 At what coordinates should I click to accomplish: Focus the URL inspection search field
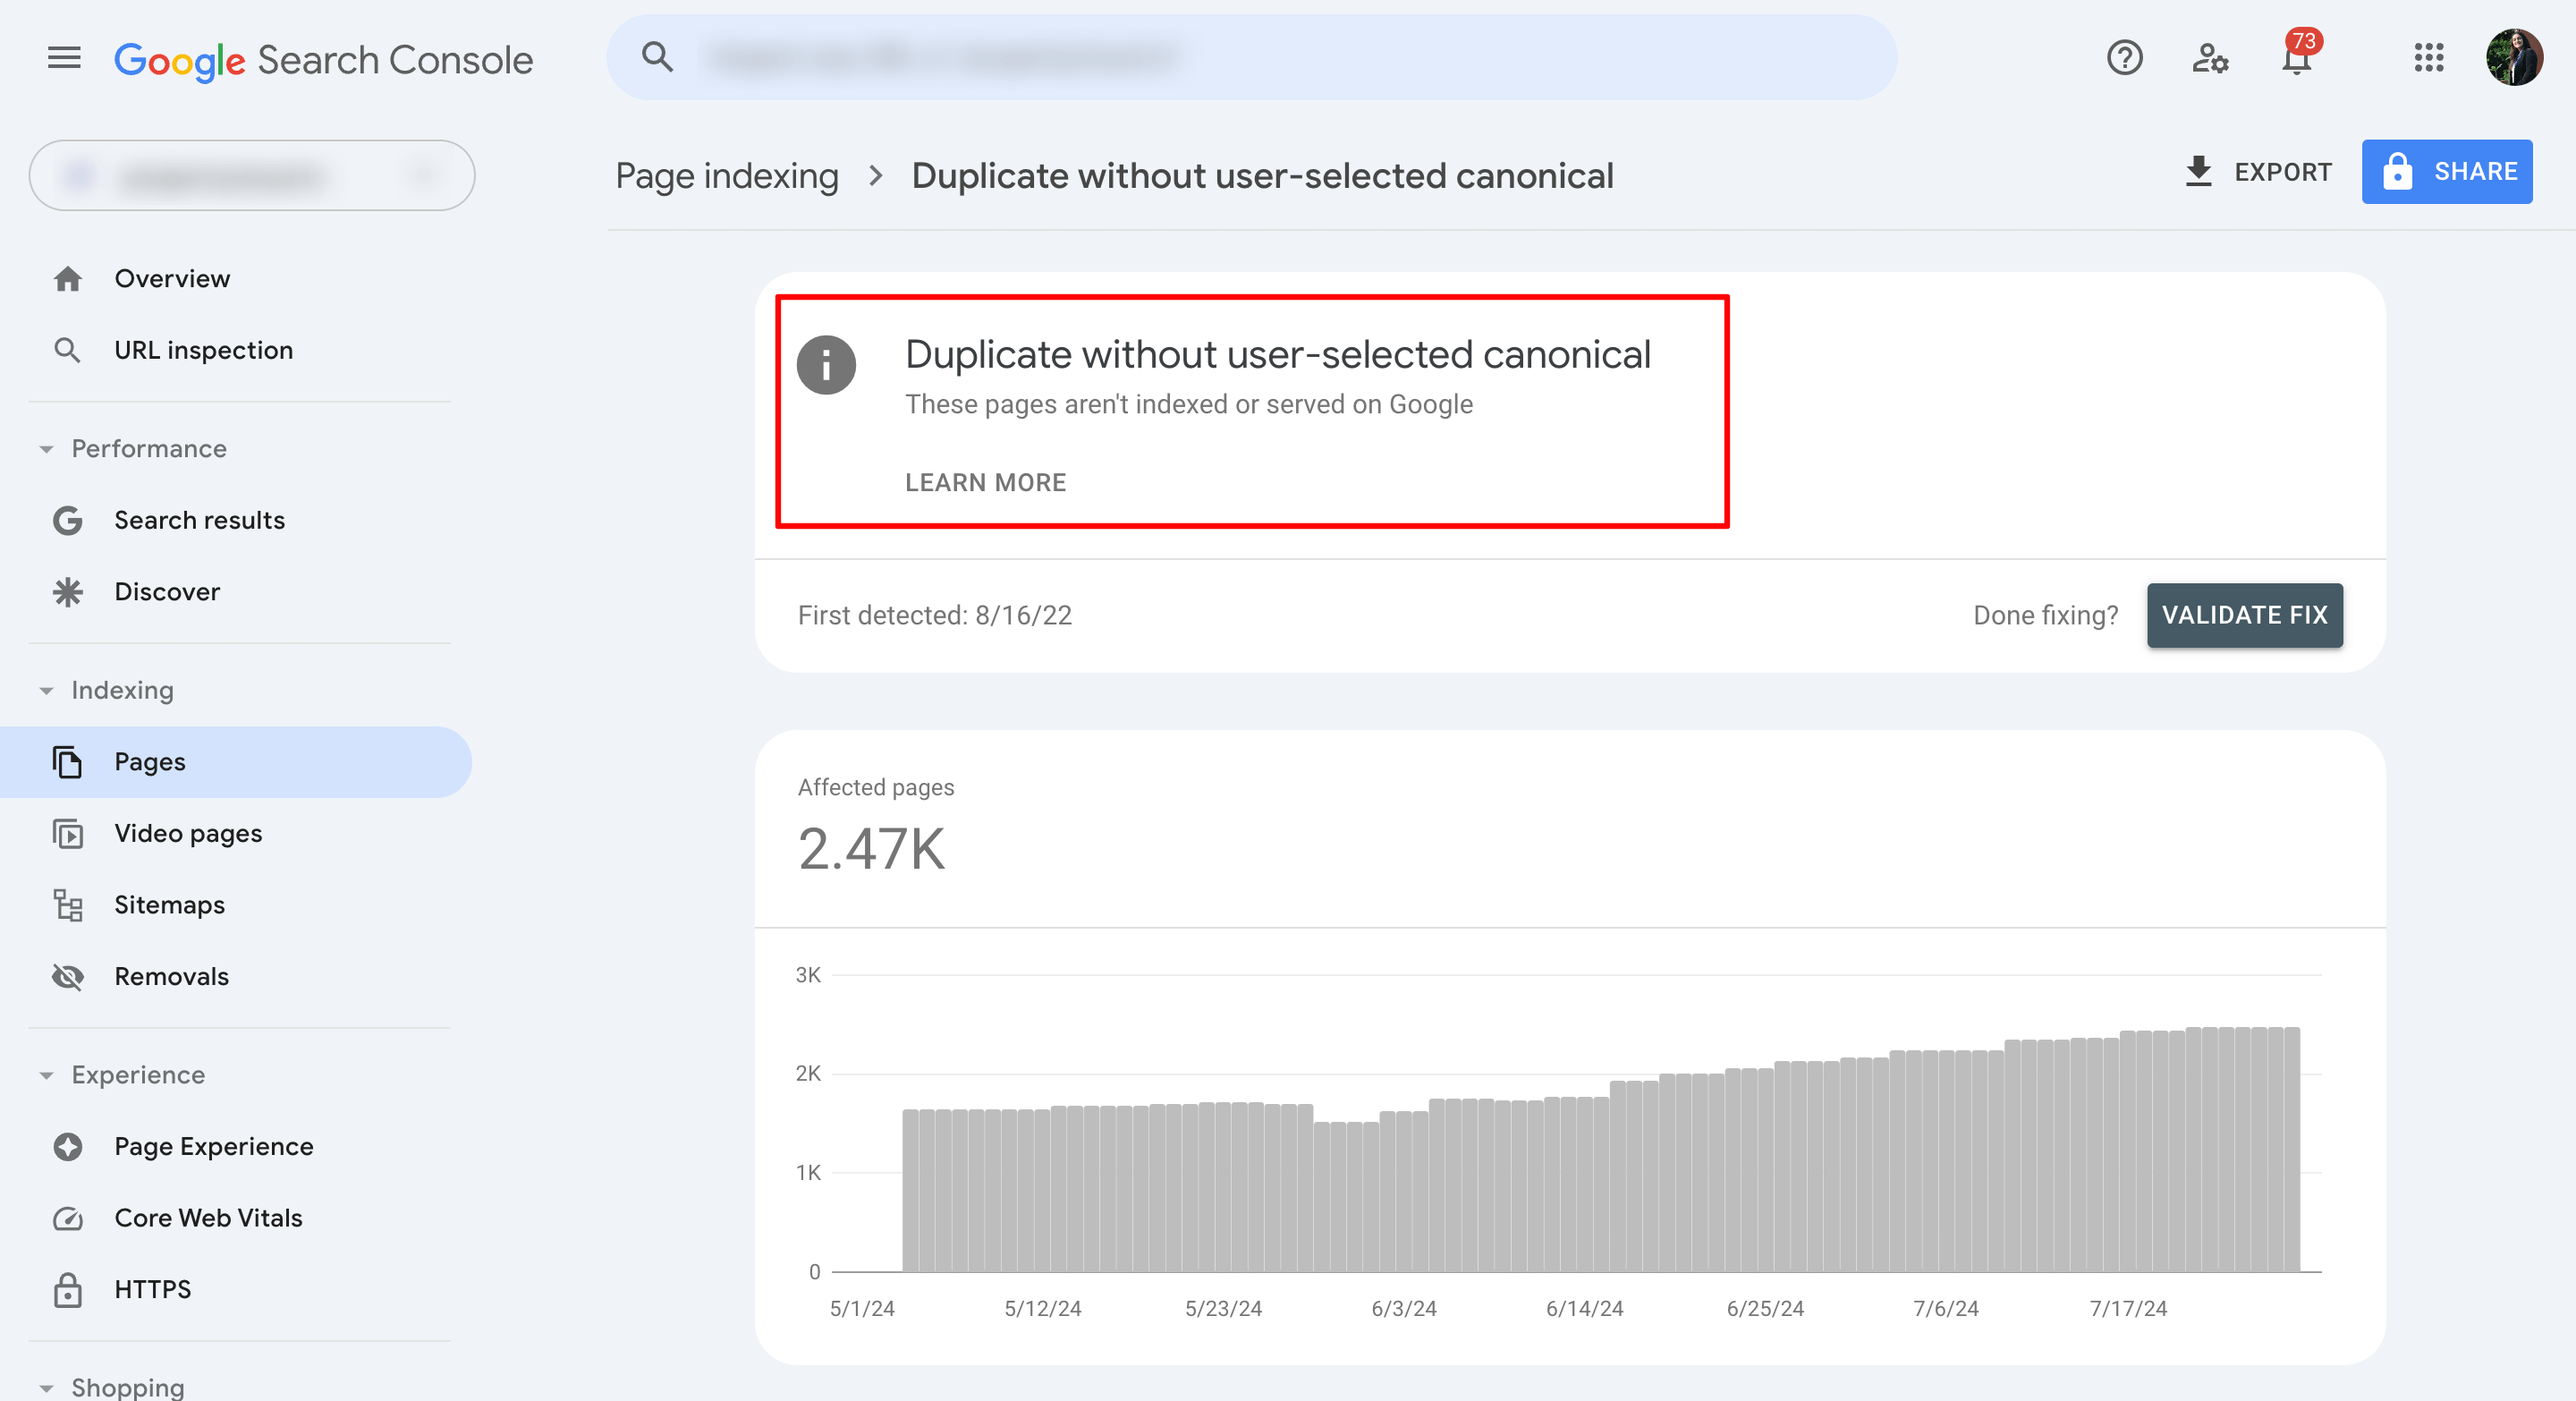pos(1251,57)
